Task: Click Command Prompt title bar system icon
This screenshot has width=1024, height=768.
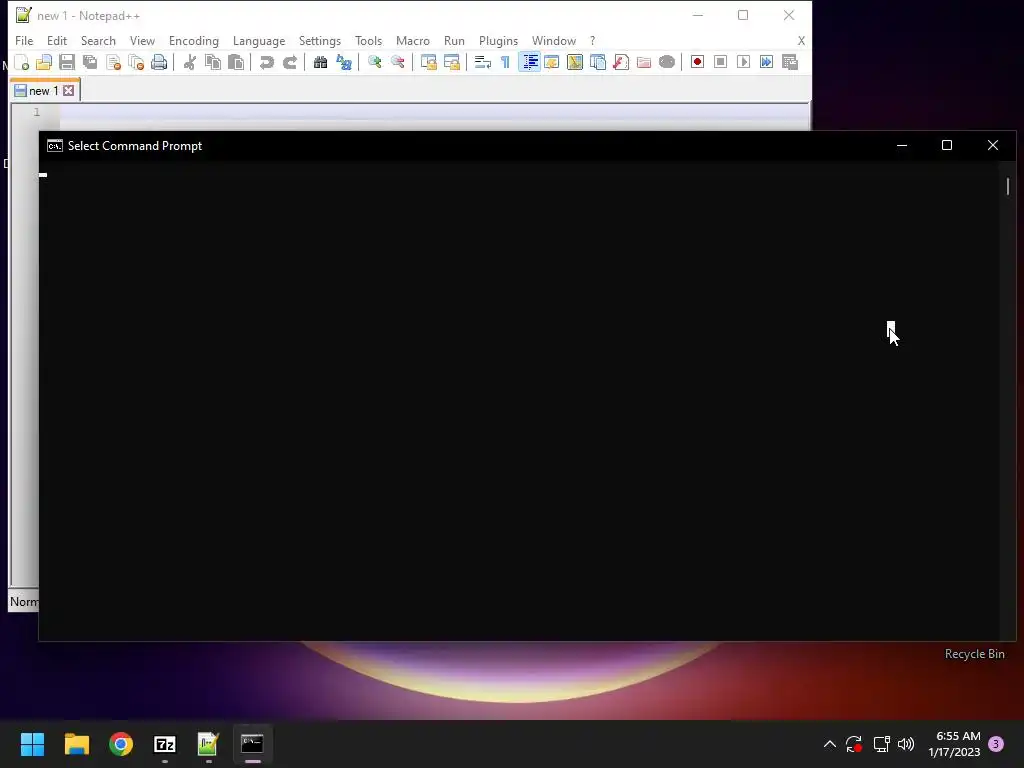Action: click(55, 146)
